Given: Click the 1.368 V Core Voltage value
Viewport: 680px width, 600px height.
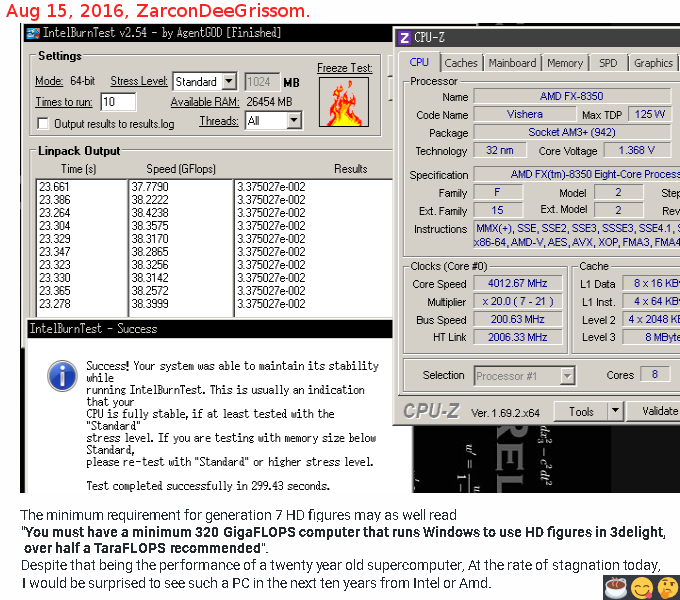Looking at the screenshot, I should point(636,150).
